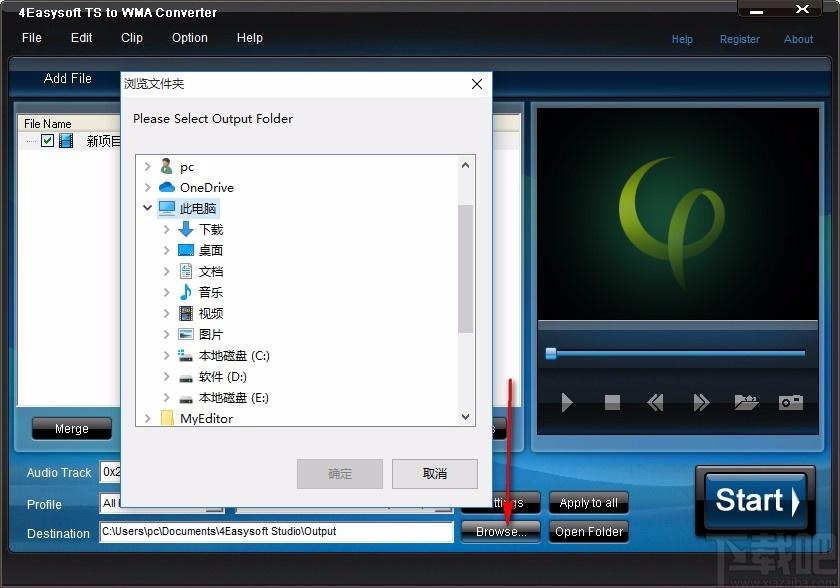Open the Clip menu

(132, 38)
